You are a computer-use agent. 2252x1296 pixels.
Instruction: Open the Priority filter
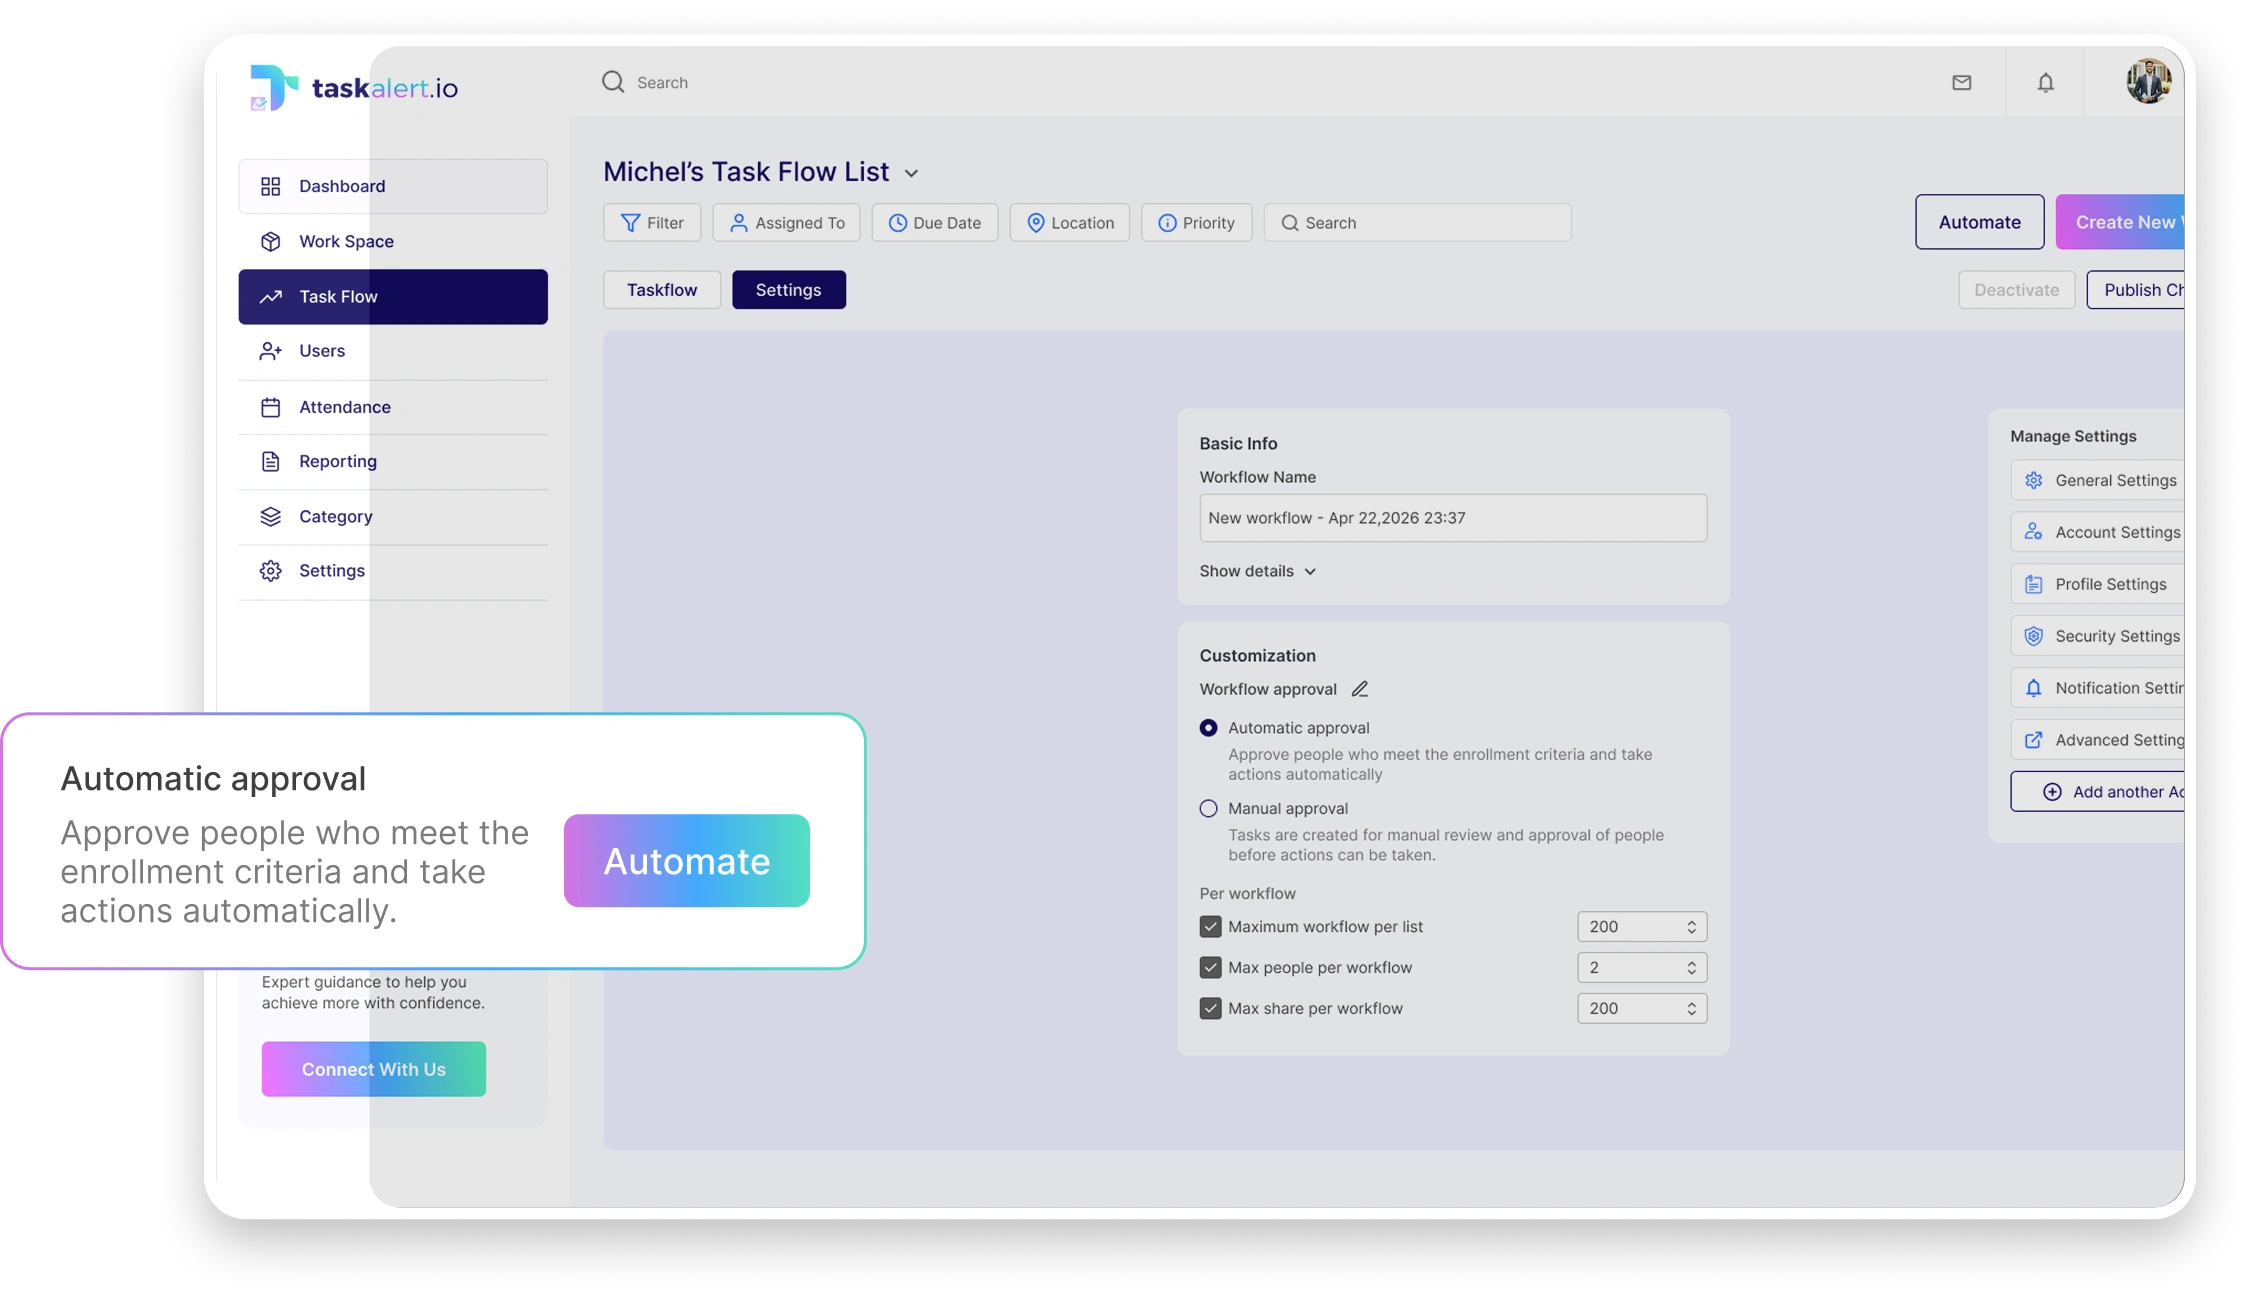(1197, 223)
